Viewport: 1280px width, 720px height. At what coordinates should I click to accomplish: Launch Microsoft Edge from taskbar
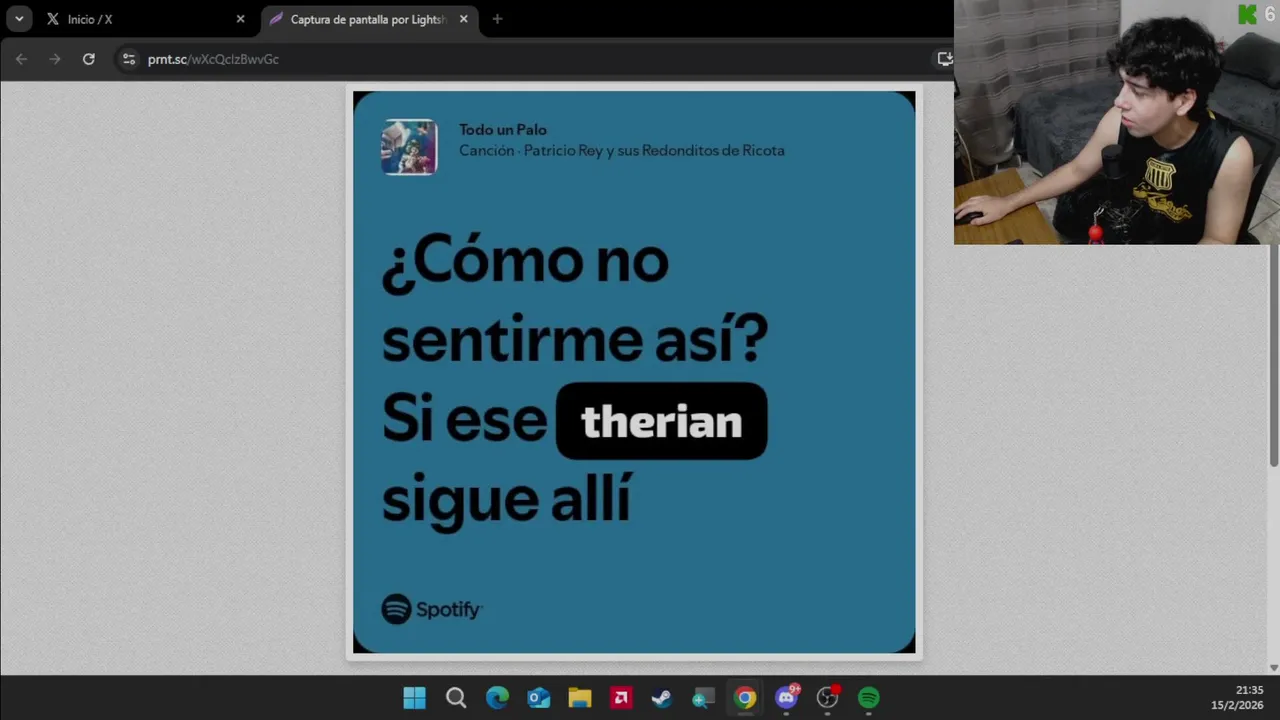[497, 698]
